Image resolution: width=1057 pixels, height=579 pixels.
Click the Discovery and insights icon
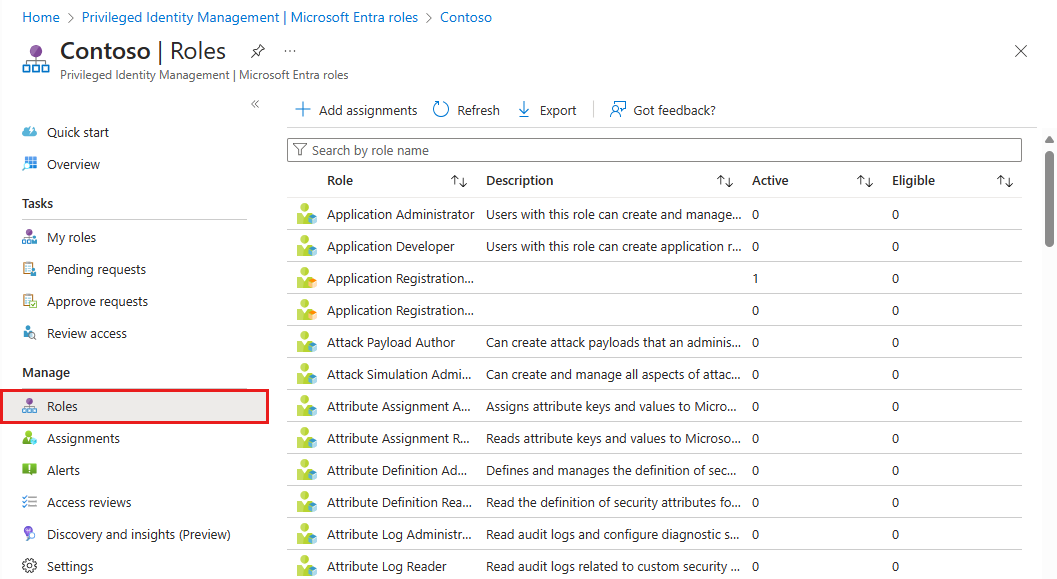pyautogui.click(x=30, y=534)
